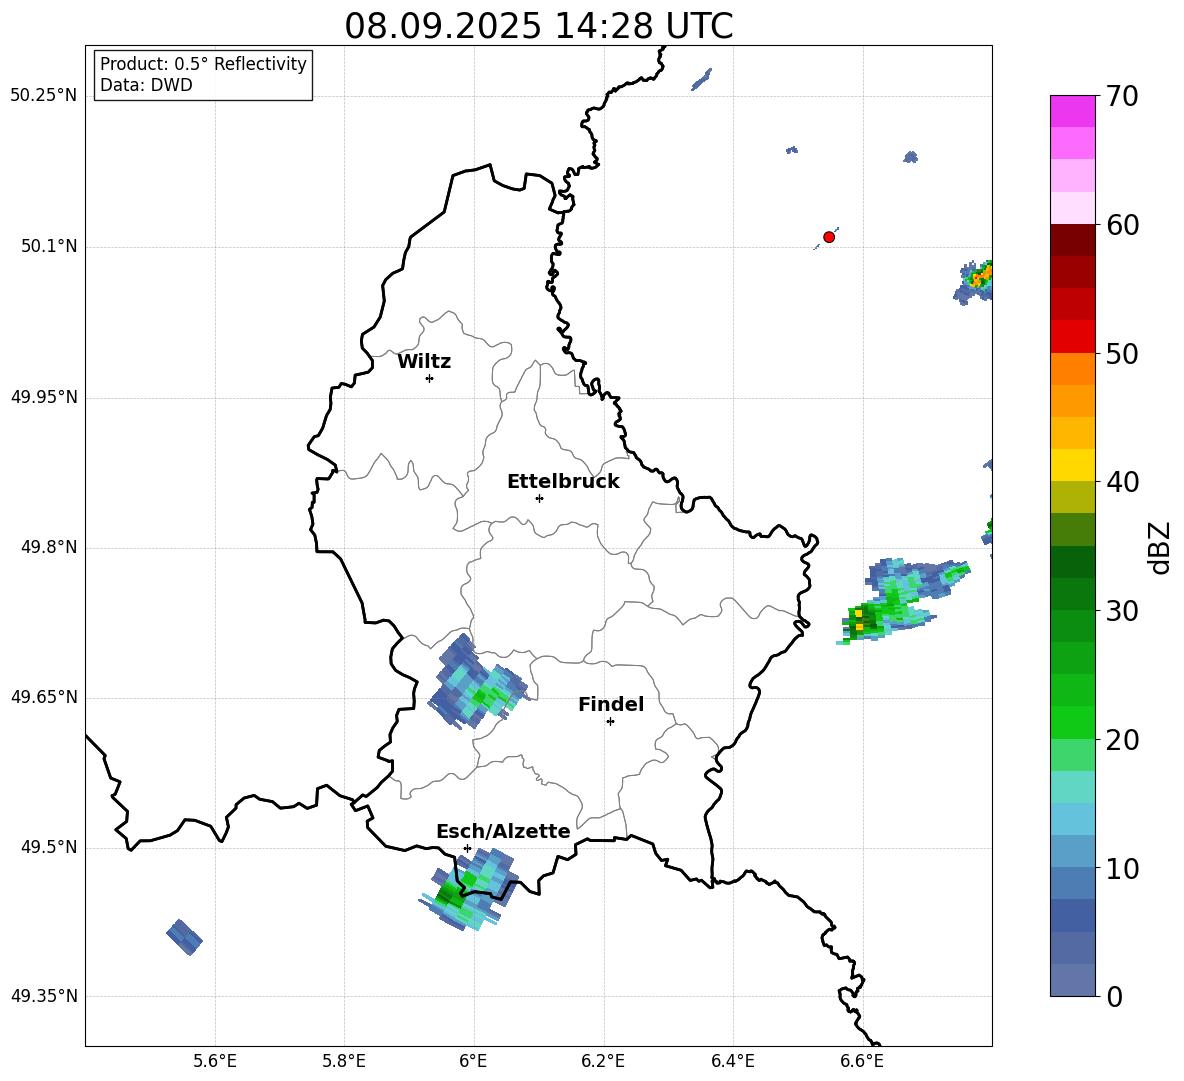
Task: Click the small blue echo in bottom-left corner
Action: click(184, 937)
